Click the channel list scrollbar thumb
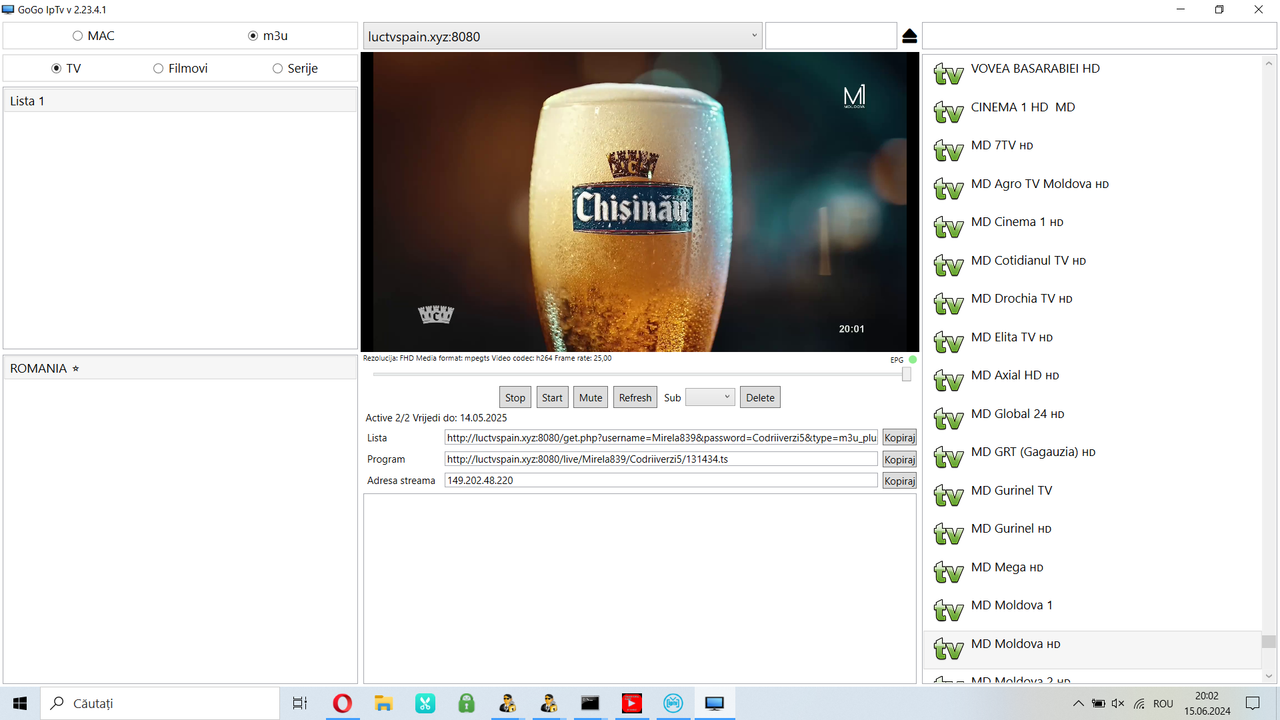 click(x=1268, y=642)
